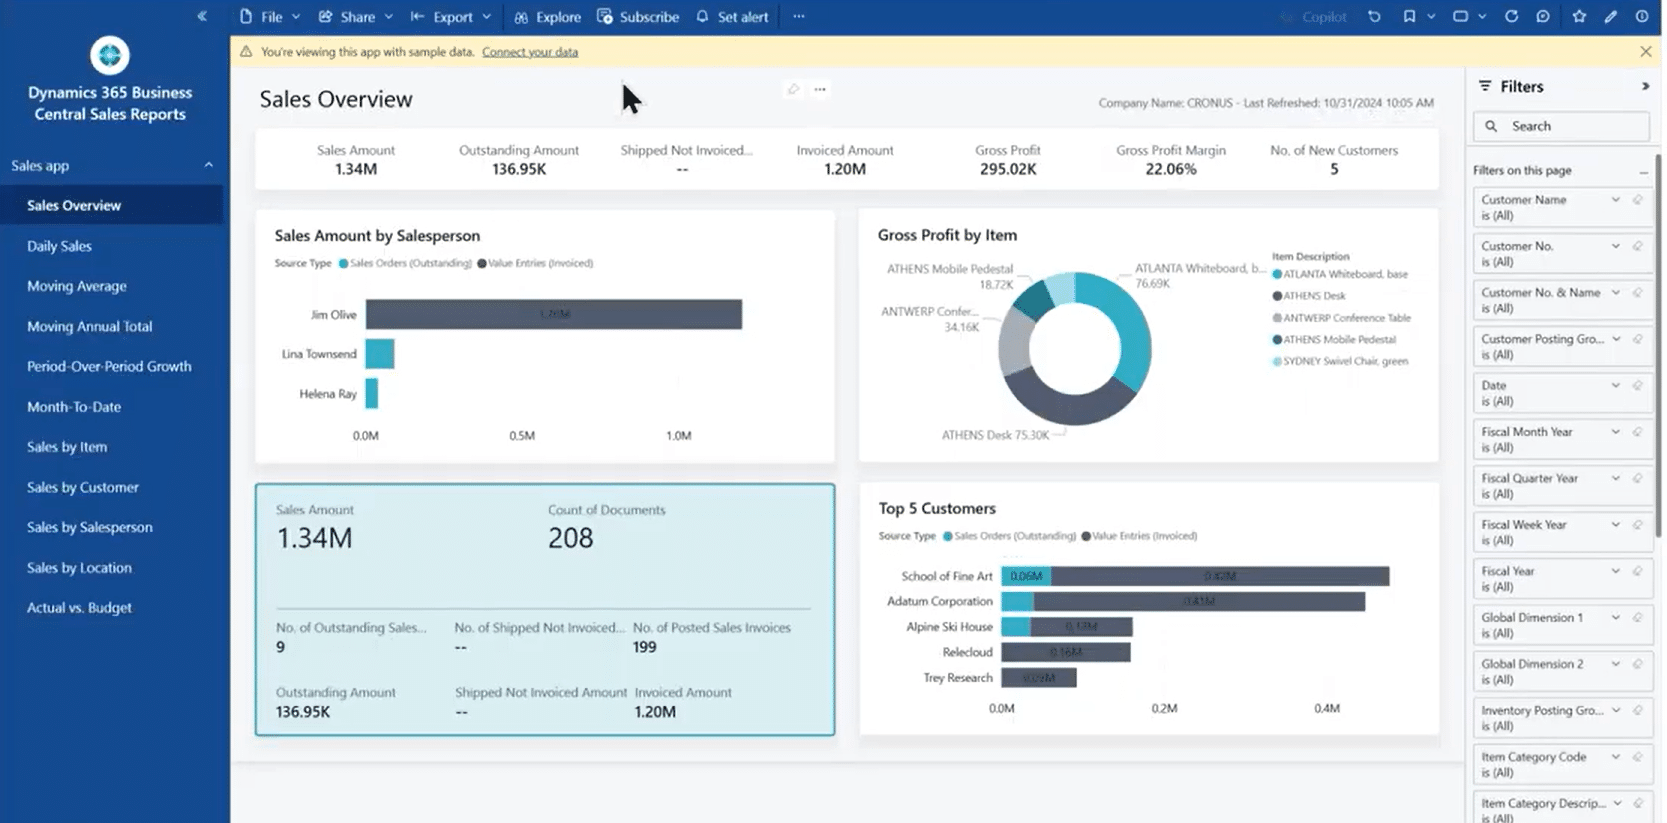Open the Daily Sales page
1667x823 pixels.
(x=59, y=246)
